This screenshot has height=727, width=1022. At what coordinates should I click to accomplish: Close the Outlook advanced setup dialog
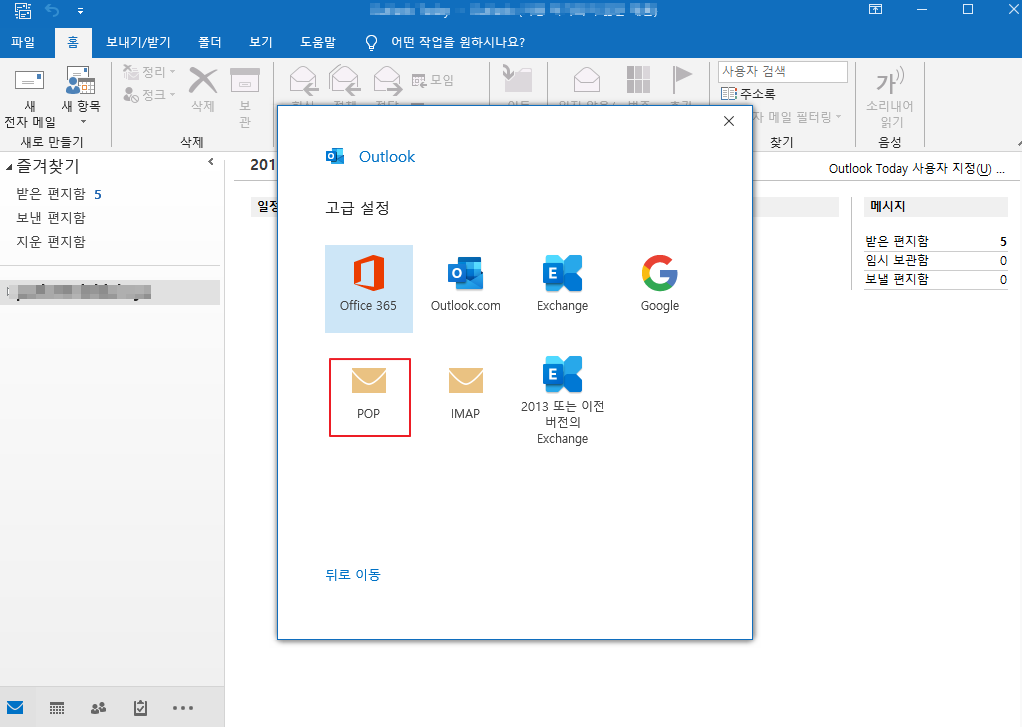[x=729, y=121]
